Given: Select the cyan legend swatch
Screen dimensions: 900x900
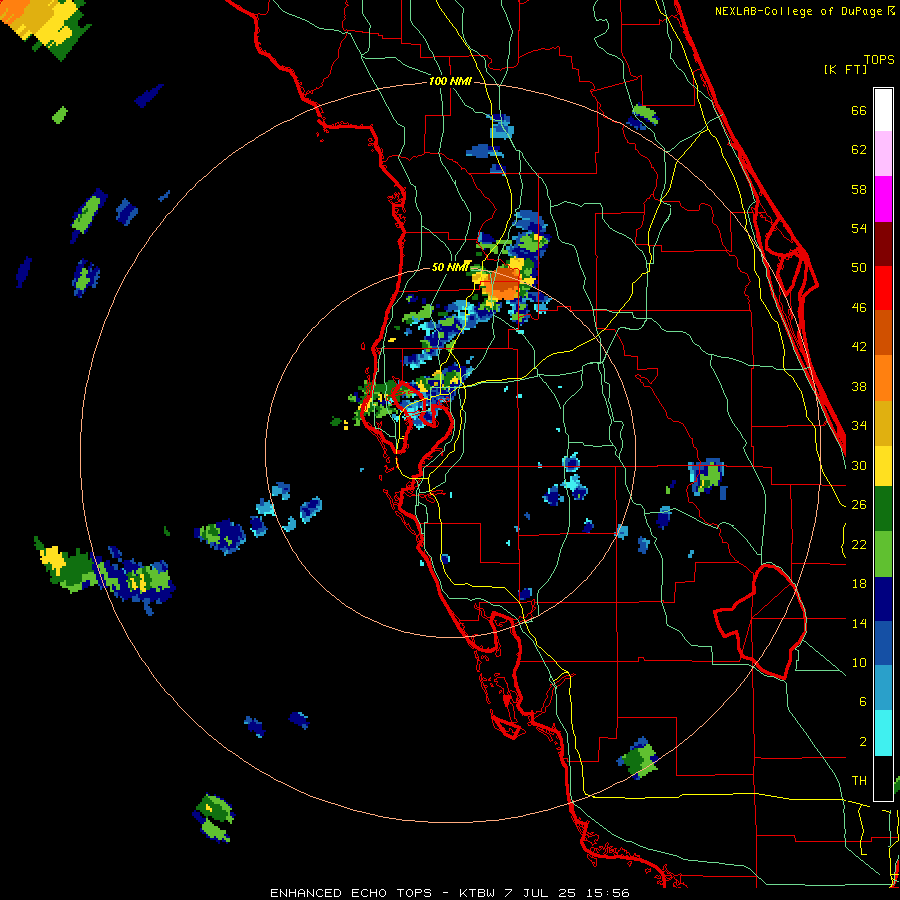Looking at the screenshot, I should (883, 733).
